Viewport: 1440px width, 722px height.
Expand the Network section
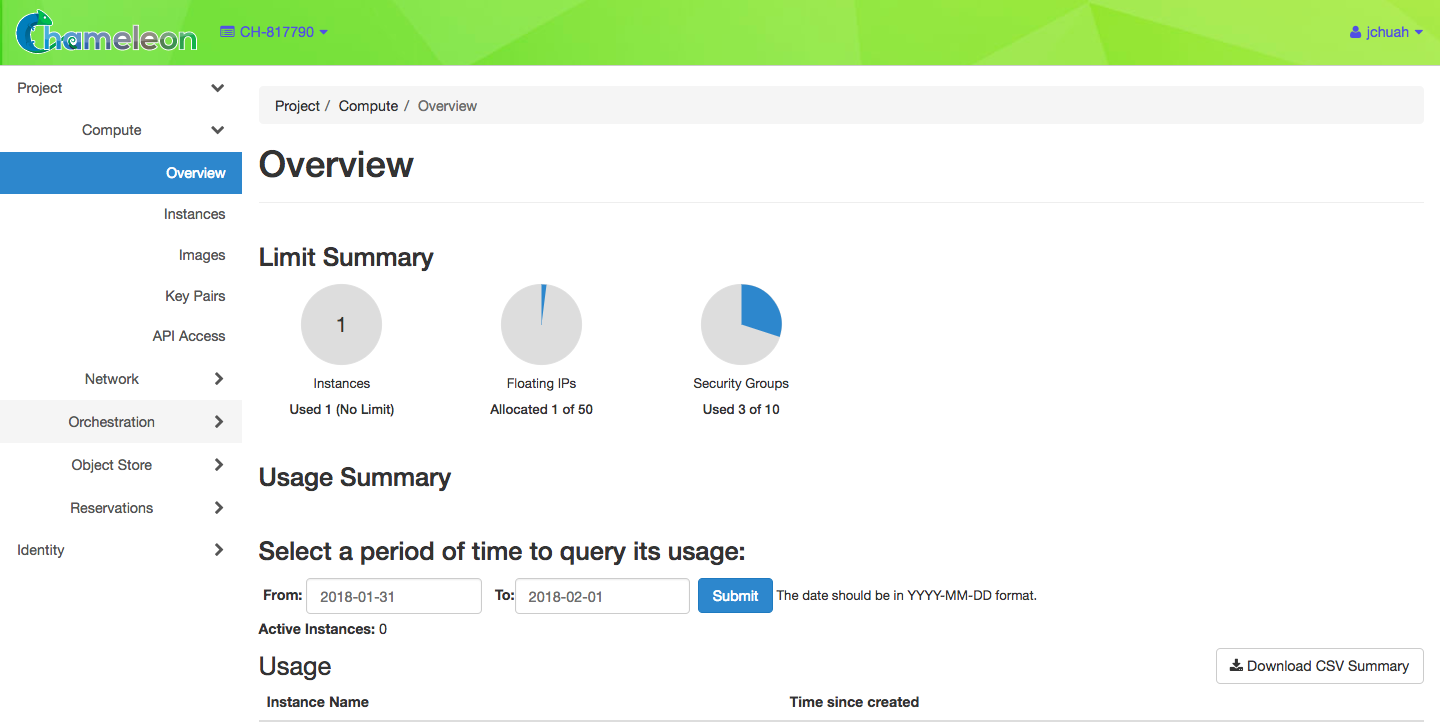tap(150, 379)
